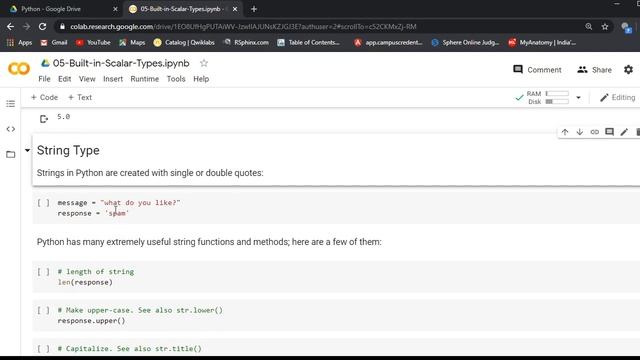
Task: Open the YouTube bookmark
Action: click(x=93, y=42)
